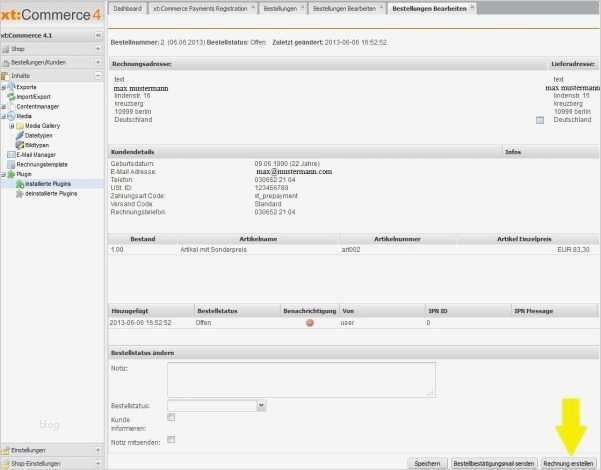Click the Bestand column header
Viewport: 601px width, 470px height.
point(143,239)
